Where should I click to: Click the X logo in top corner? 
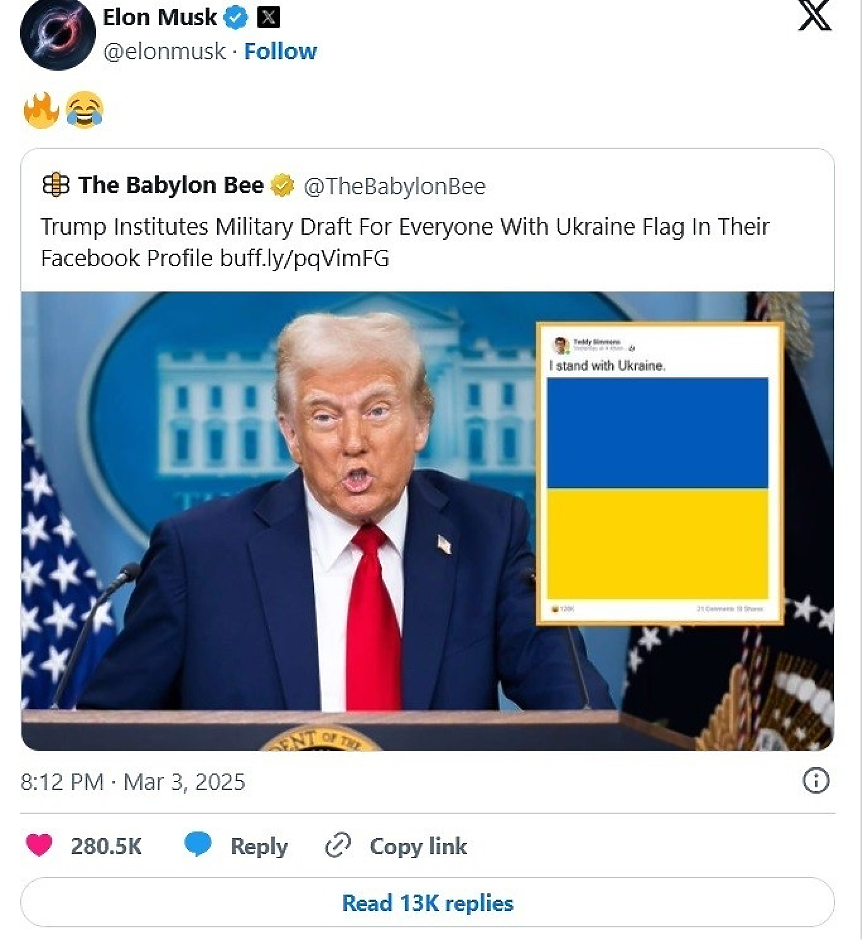815,14
